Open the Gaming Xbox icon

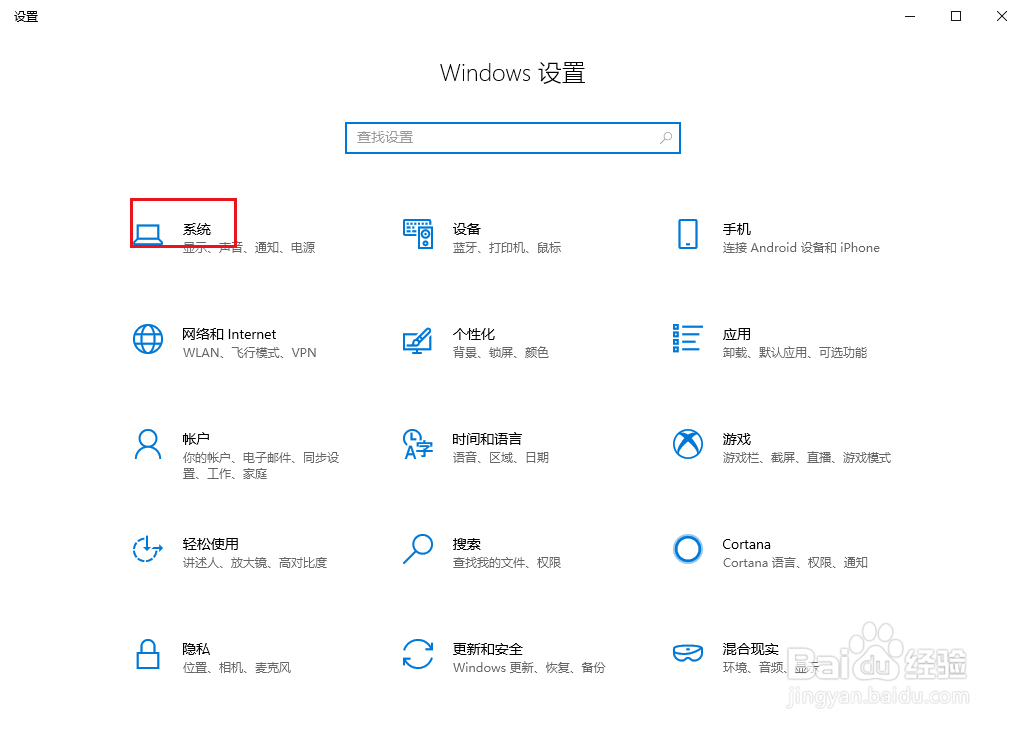688,444
